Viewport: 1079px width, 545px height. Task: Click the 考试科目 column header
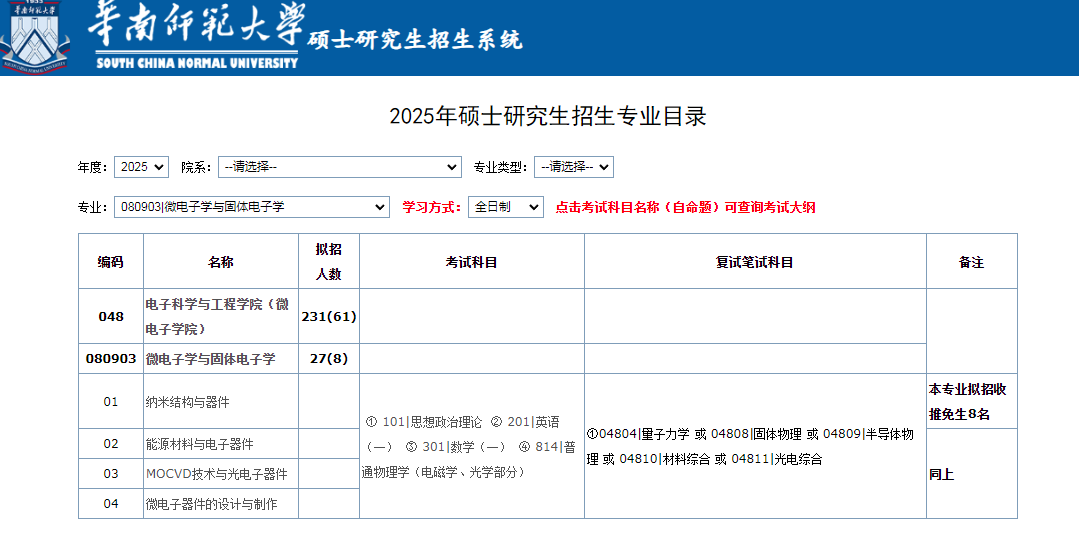click(x=471, y=261)
